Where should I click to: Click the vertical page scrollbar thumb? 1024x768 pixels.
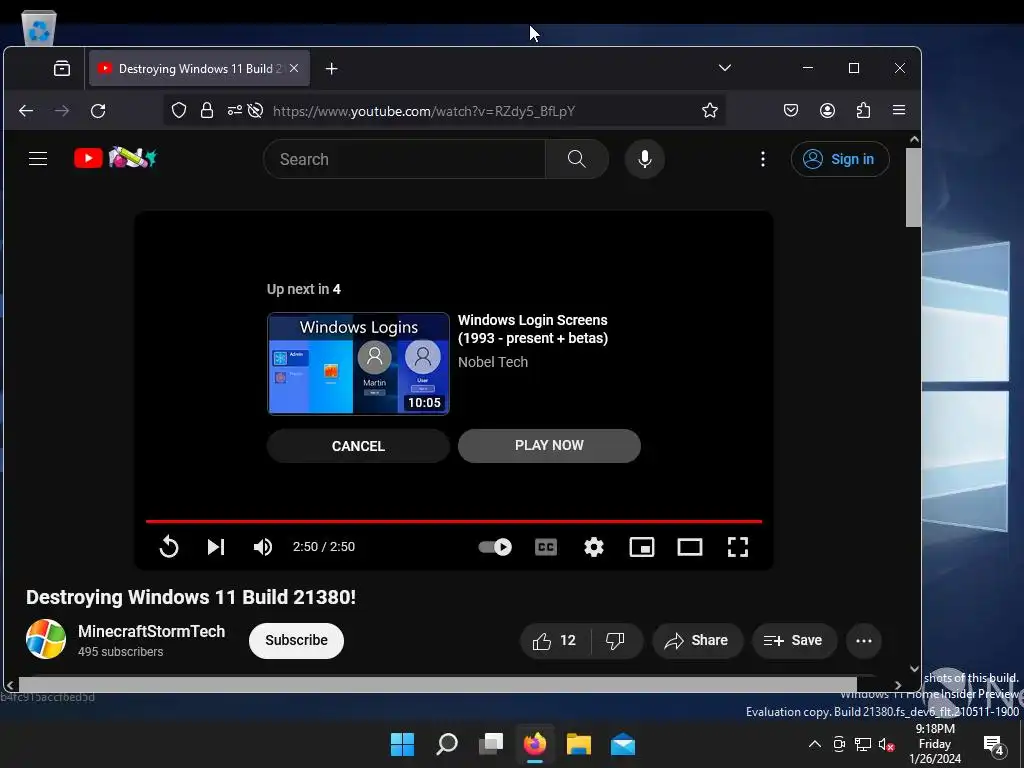click(914, 187)
